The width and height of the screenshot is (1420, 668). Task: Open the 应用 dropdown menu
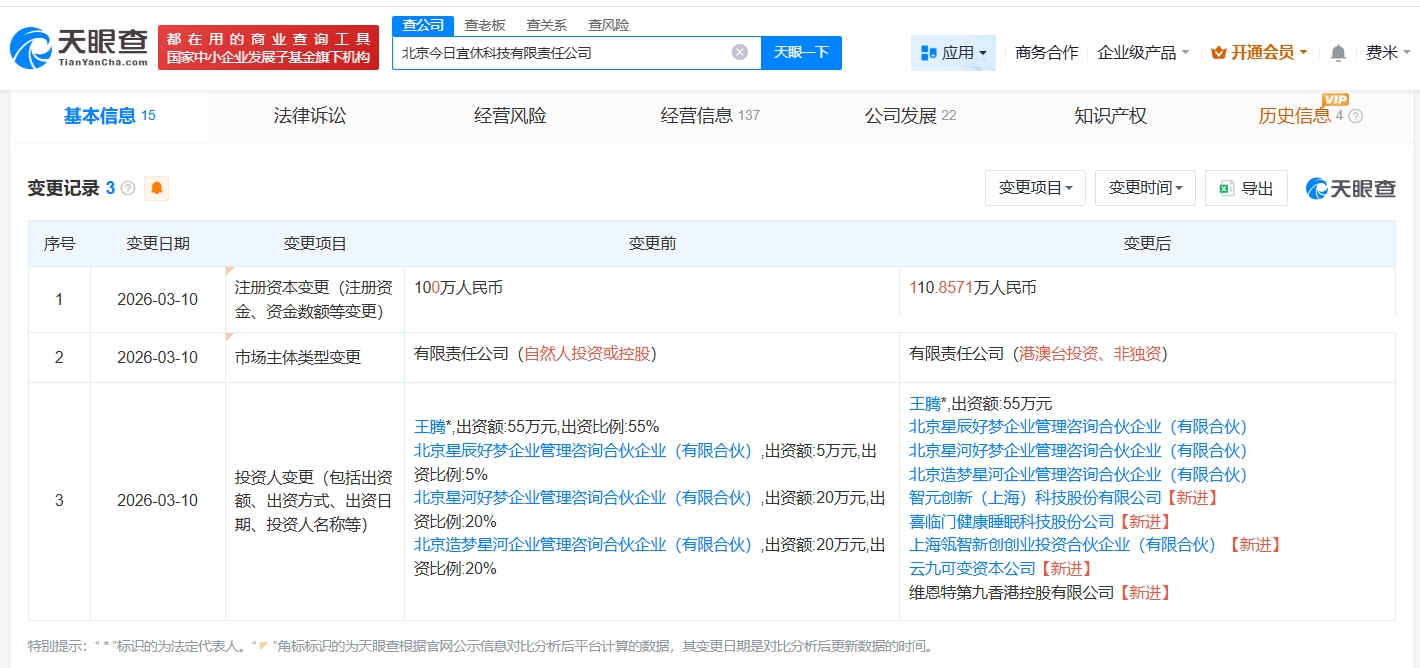click(x=953, y=53)
